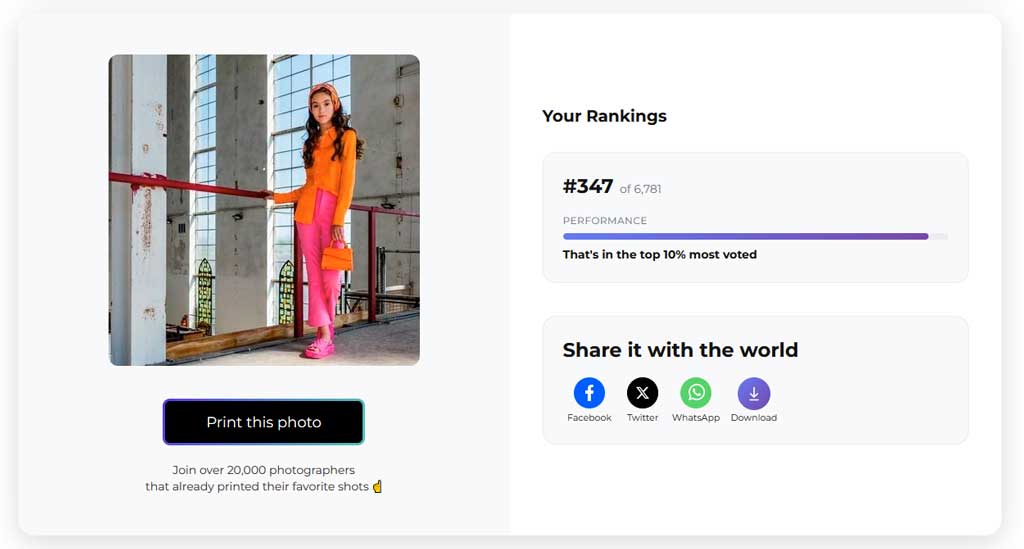The height and width of the screenshot is (549, 1024).
Task: Click the PERFORMANCE label
Action: [605, 221]
